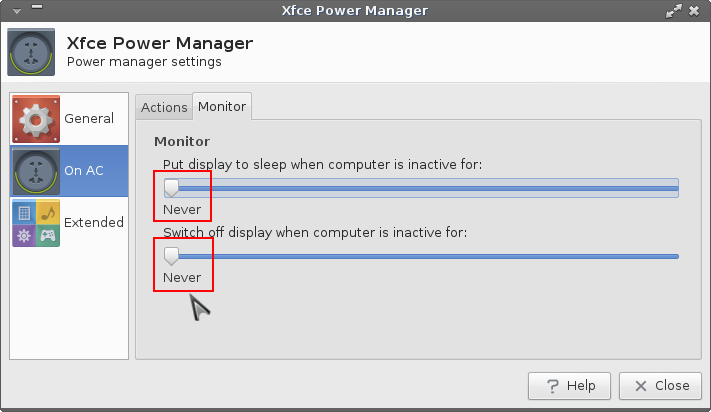Click the Never value under switch off slider

click(x=182, y=277)
